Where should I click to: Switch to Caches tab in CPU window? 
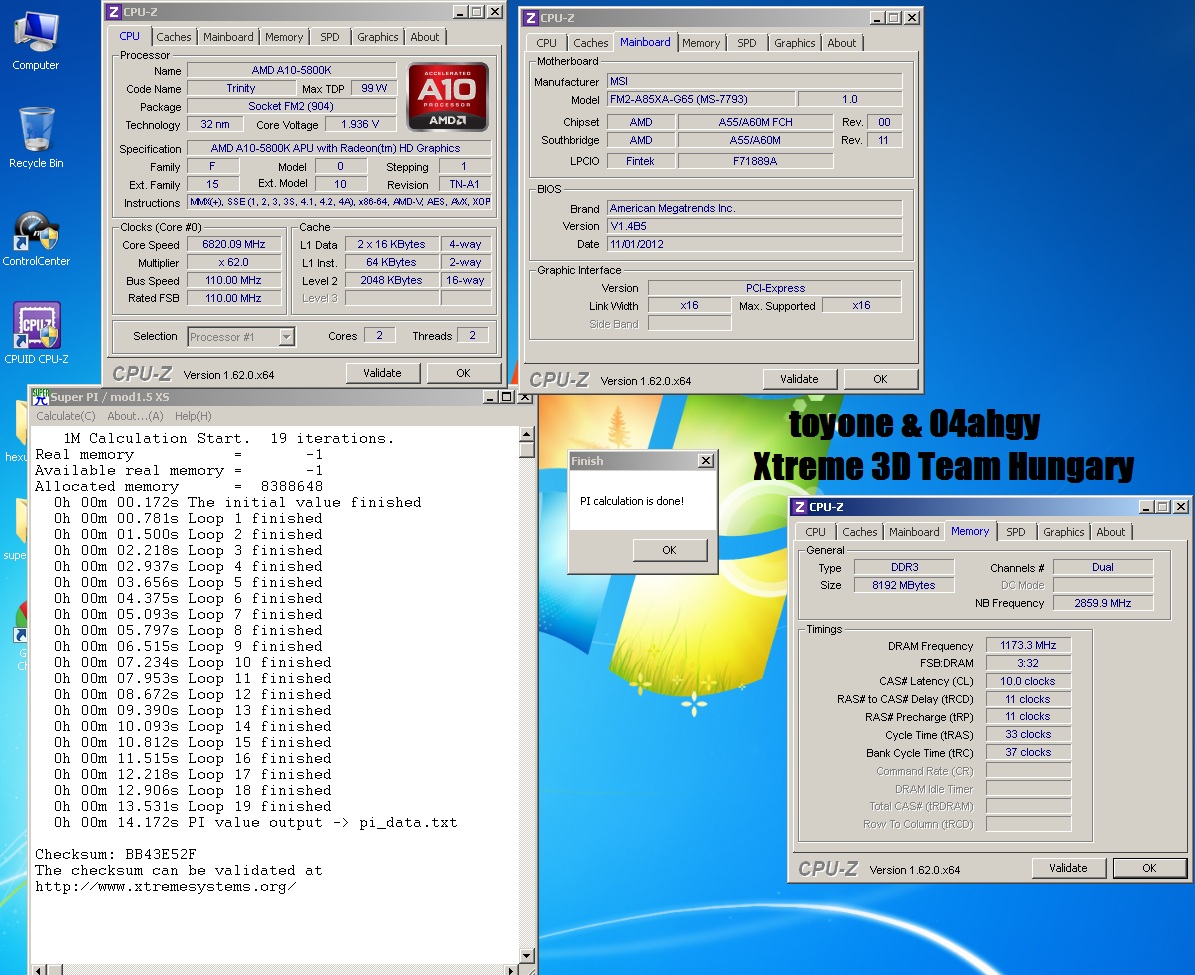(174, 37)
